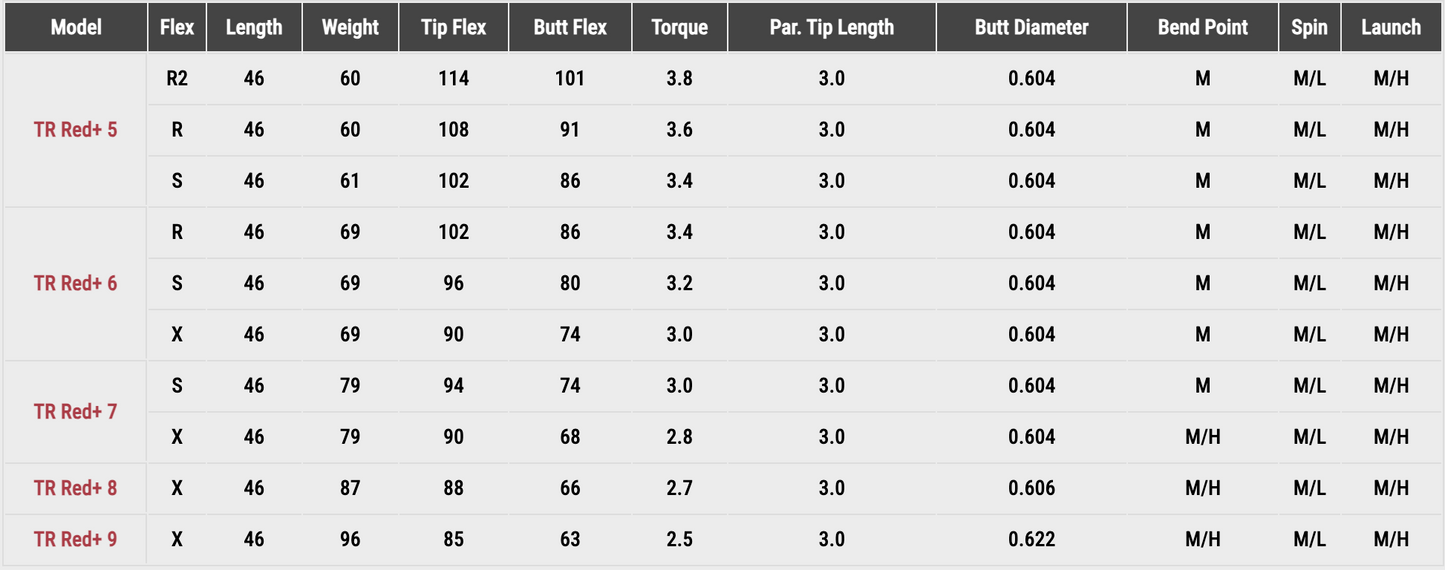Select the Spin column header

pyautogui.click(x=1309, y=27)
